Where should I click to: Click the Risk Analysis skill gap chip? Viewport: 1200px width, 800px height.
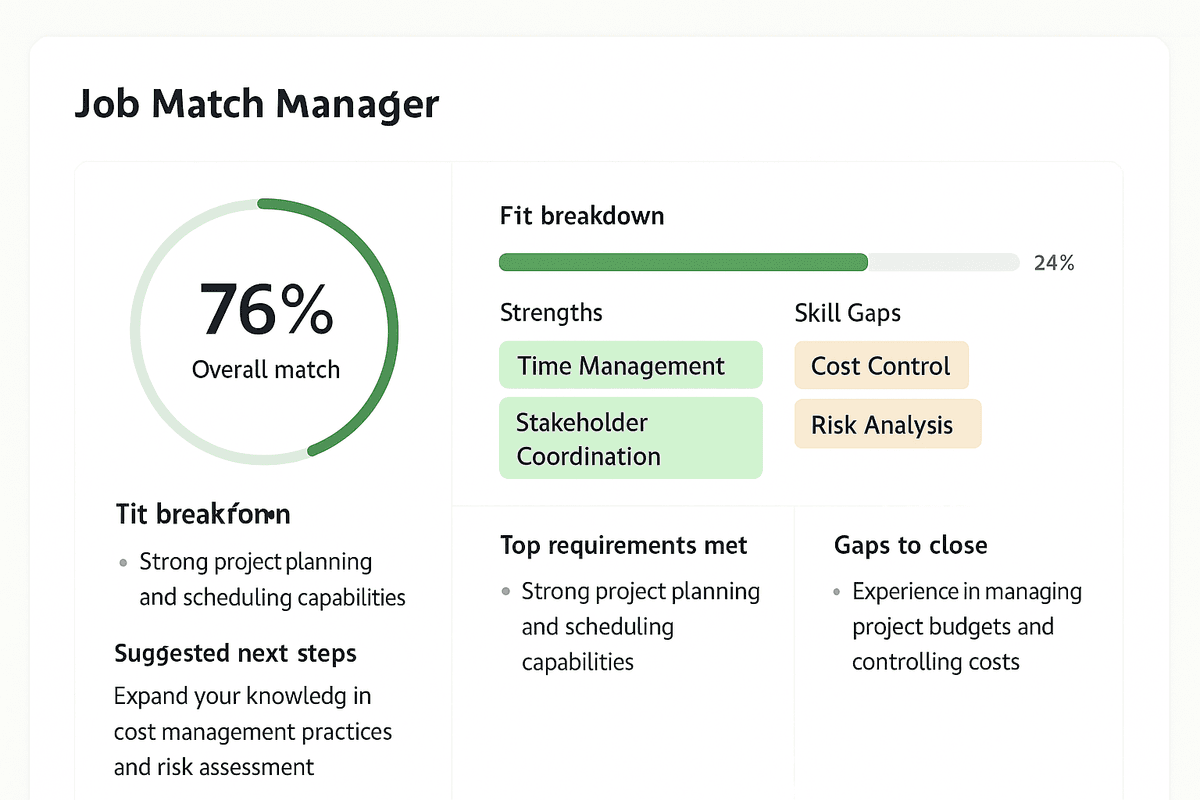[887, 424]
